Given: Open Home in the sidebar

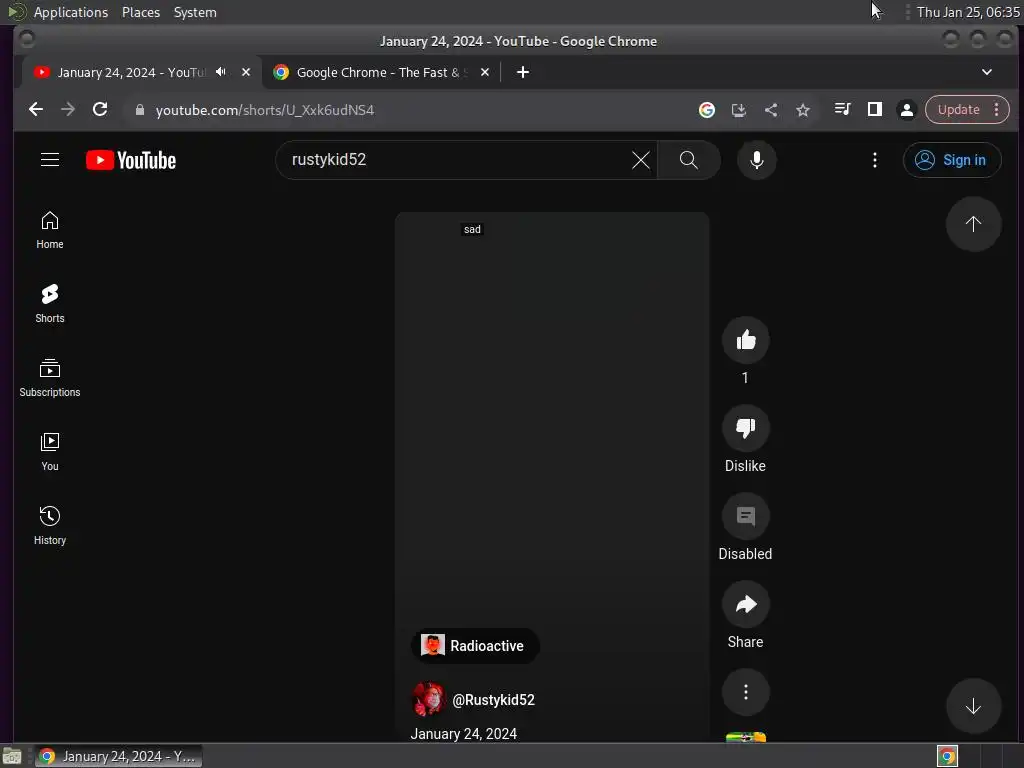Looking at the screenshot, I should [50, 231].
